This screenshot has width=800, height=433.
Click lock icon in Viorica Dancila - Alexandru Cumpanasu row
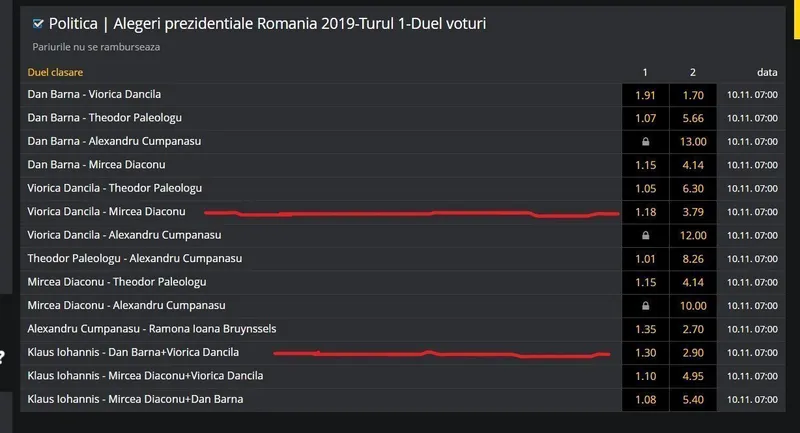tap(645, 235)
